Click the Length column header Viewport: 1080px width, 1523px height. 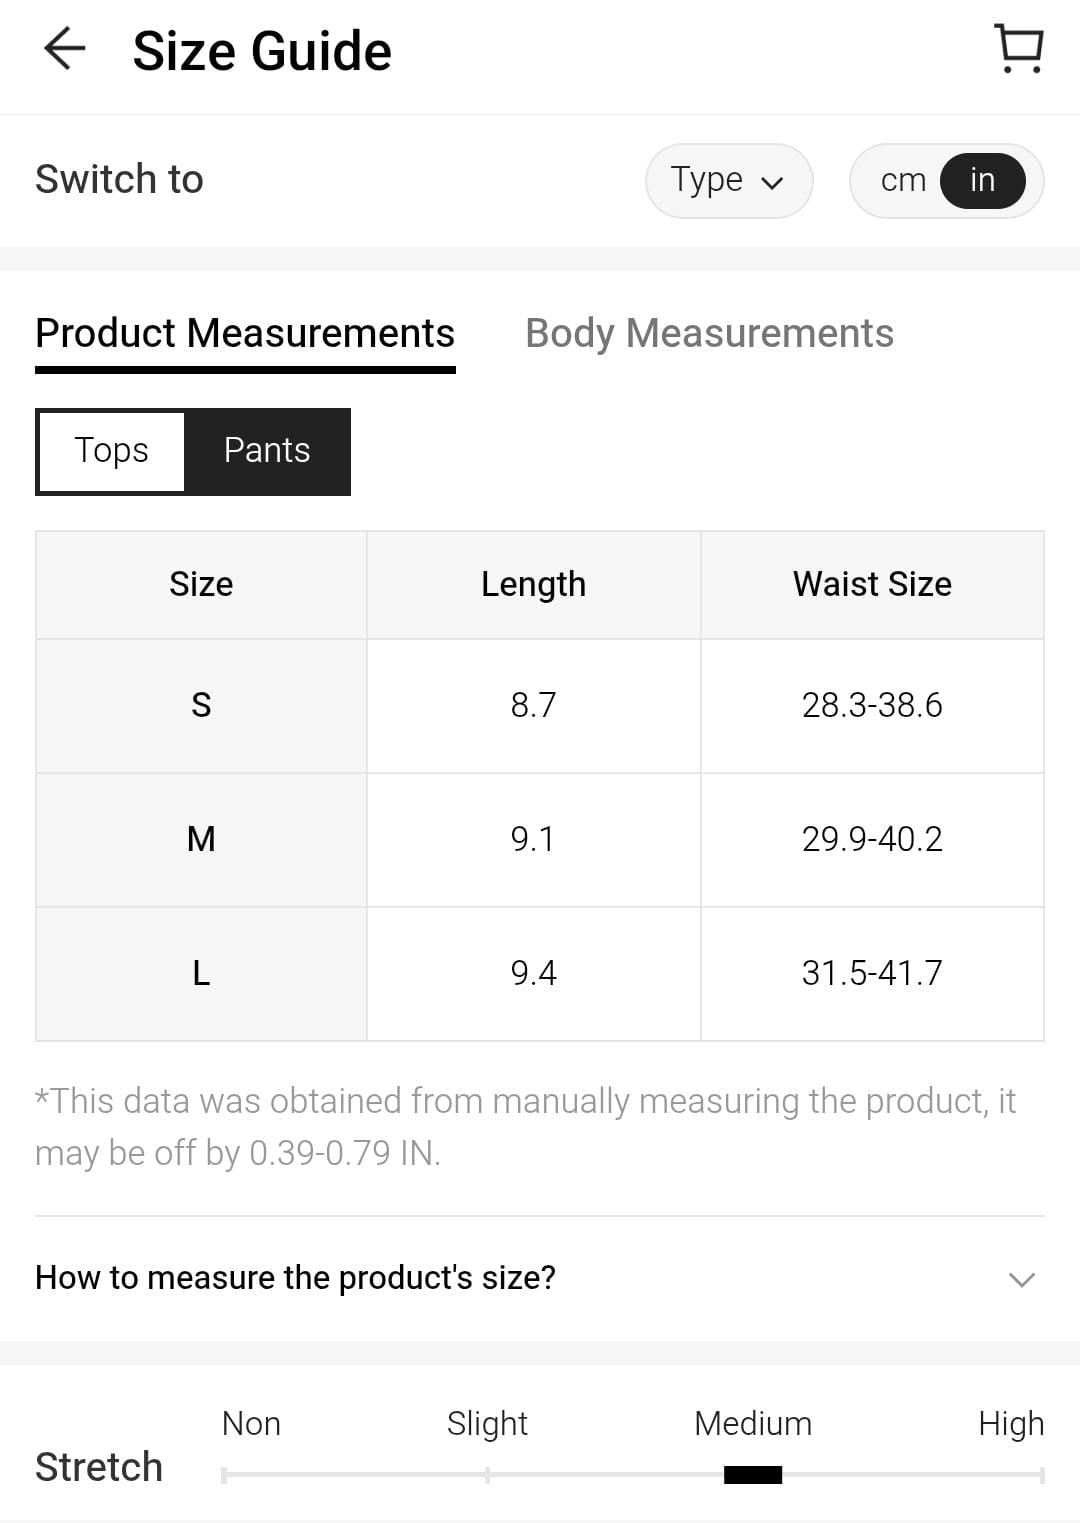tap(533, 584)
